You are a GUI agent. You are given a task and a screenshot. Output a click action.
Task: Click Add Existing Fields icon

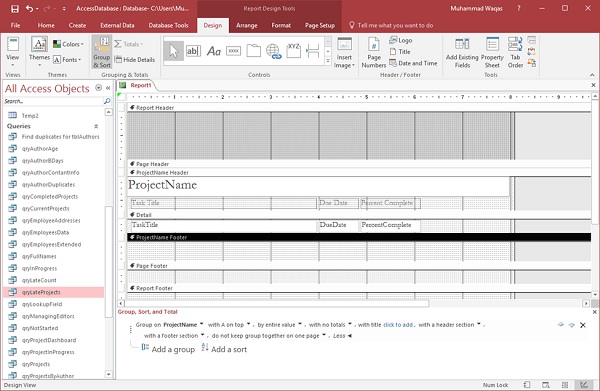pos(462,52)
